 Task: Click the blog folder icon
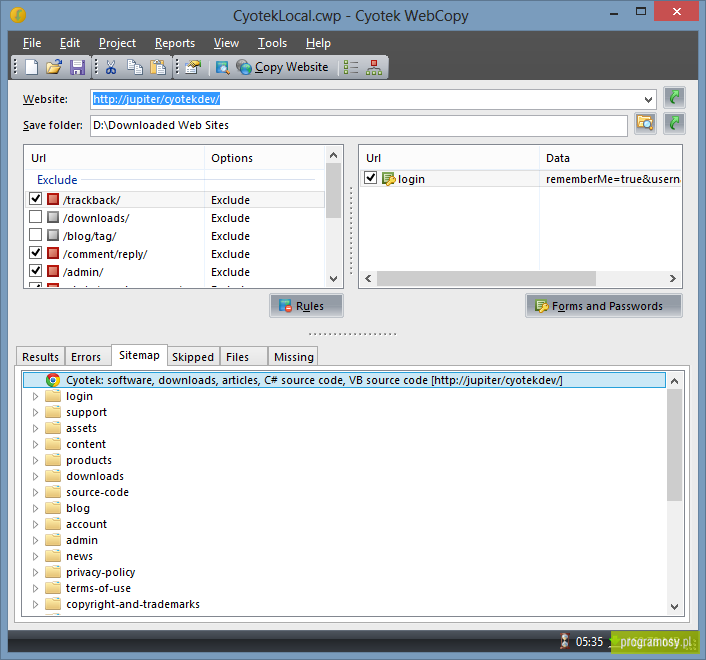pyautogui.click(x=53, y=507)
